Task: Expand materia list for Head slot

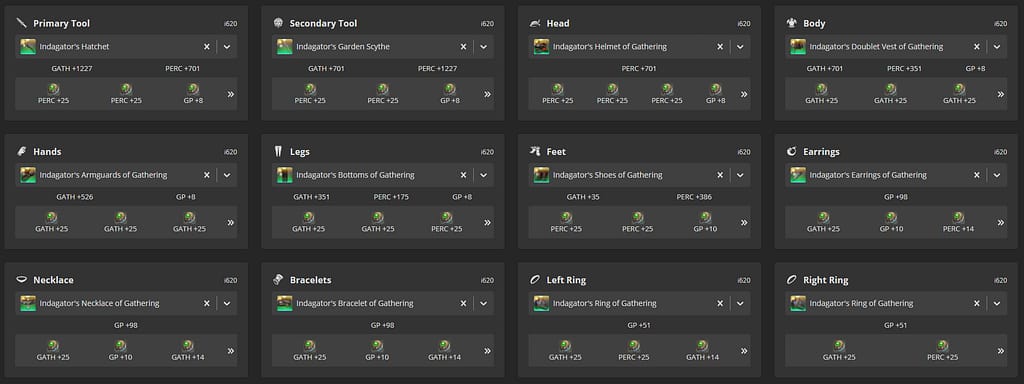Action: (744, 94)
